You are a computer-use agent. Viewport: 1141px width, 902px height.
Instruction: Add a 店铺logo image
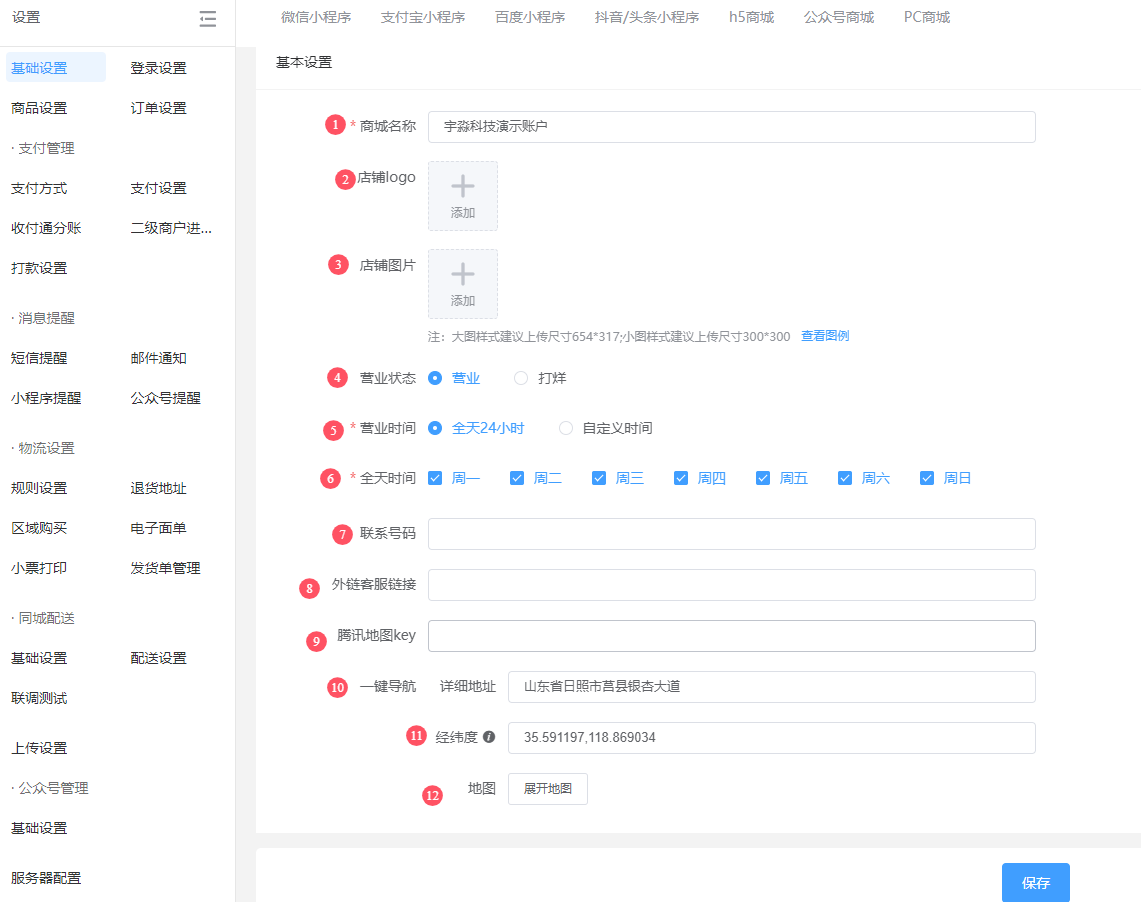[463, 196]
